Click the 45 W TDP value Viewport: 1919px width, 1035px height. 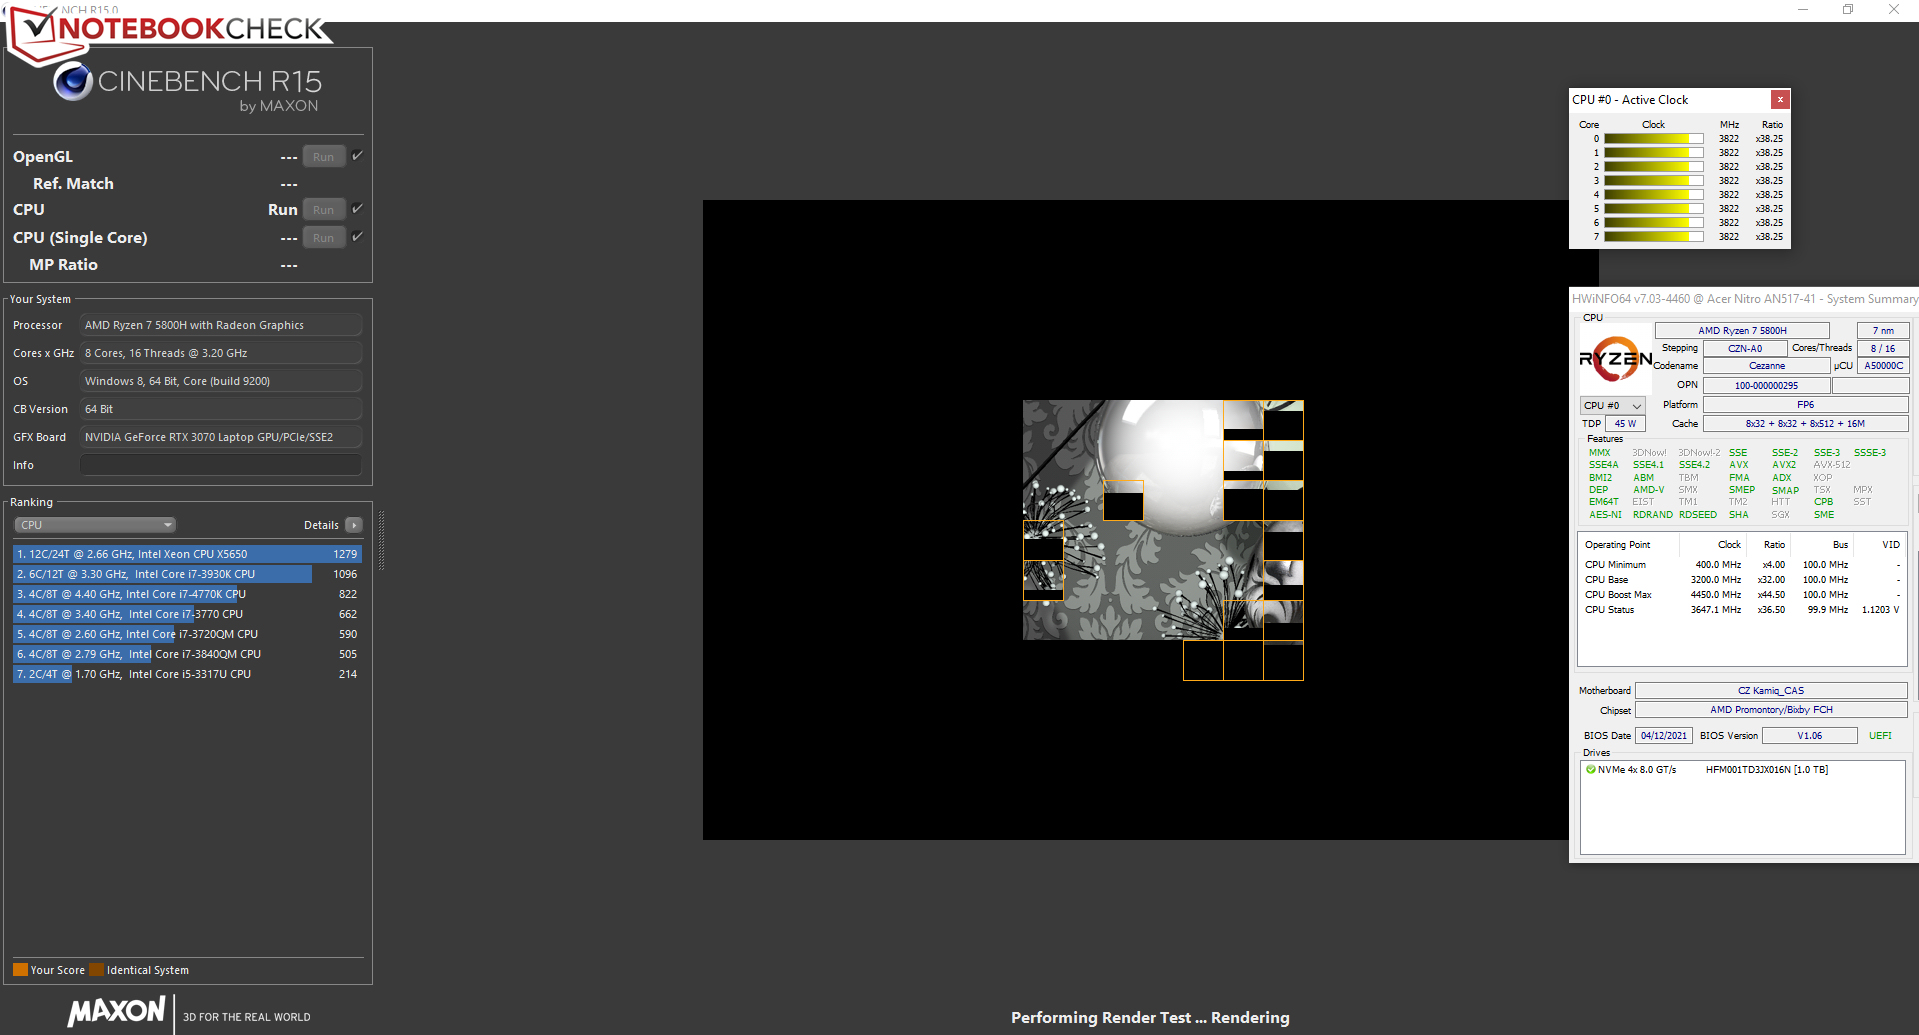1625,424
